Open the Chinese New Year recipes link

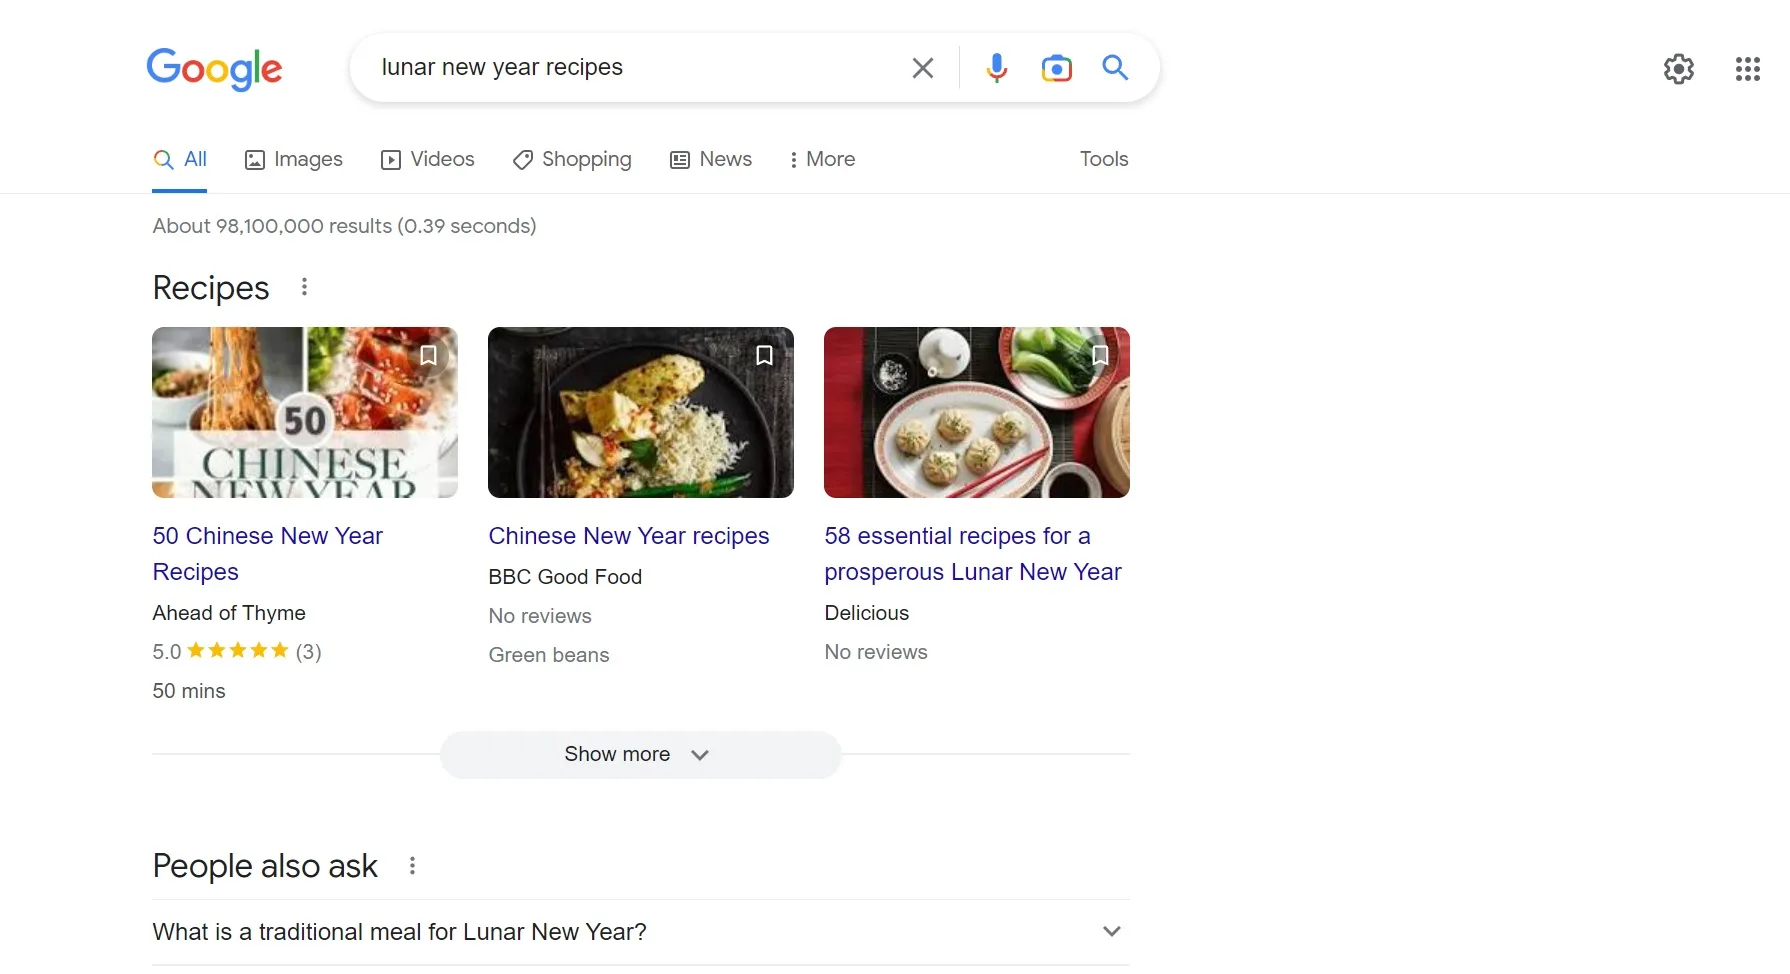pyautogui.click(x=628, y=536)
